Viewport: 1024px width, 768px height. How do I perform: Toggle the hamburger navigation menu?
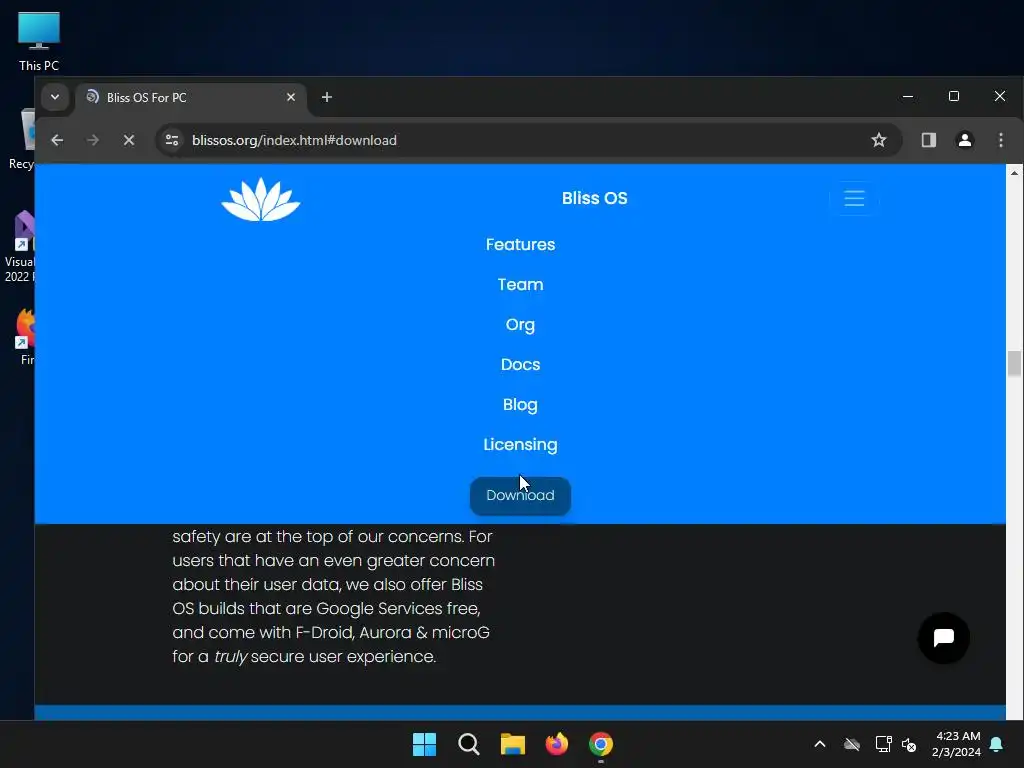click(x=854, y=199)
